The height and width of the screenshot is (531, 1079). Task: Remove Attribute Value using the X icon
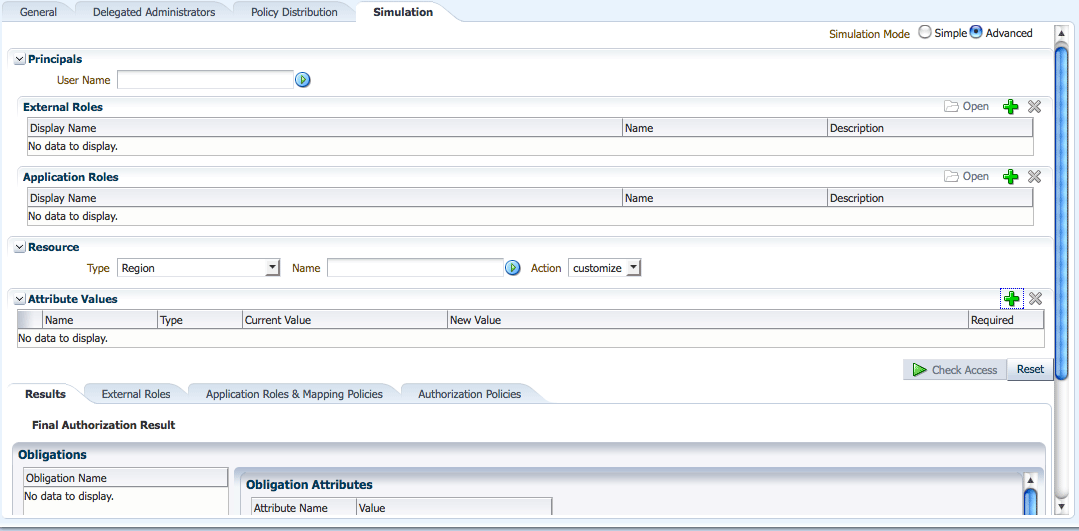click(1035, 299)
